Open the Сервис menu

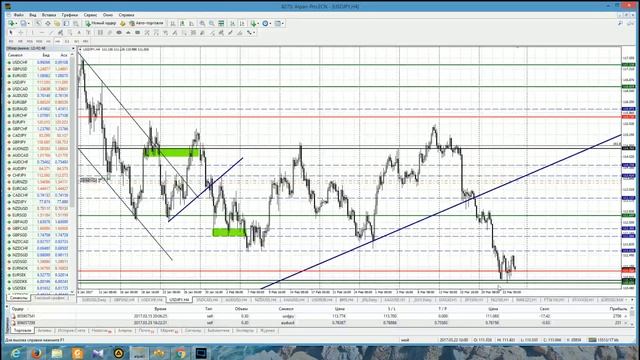[x=90, y=15]
